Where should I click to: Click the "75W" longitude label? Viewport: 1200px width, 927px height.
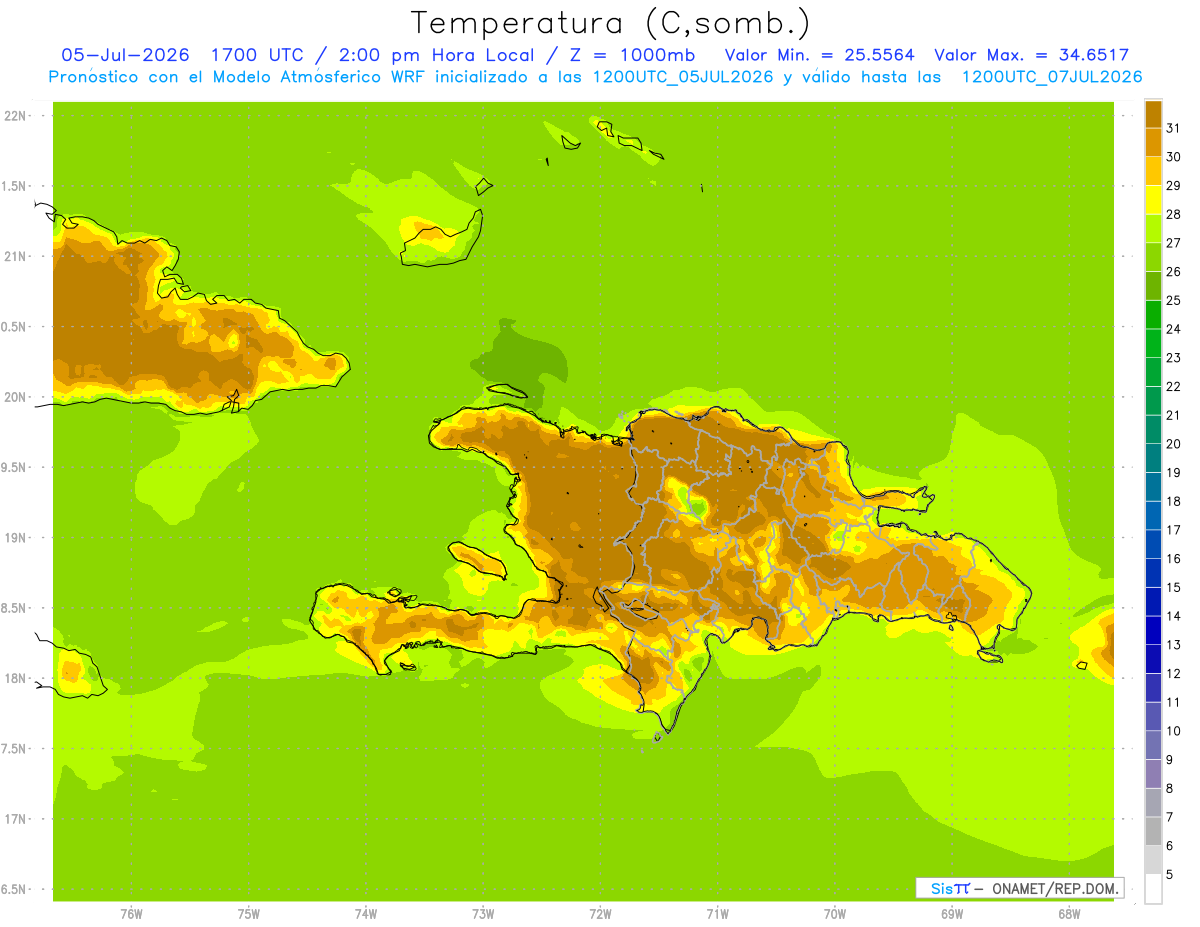249,914
